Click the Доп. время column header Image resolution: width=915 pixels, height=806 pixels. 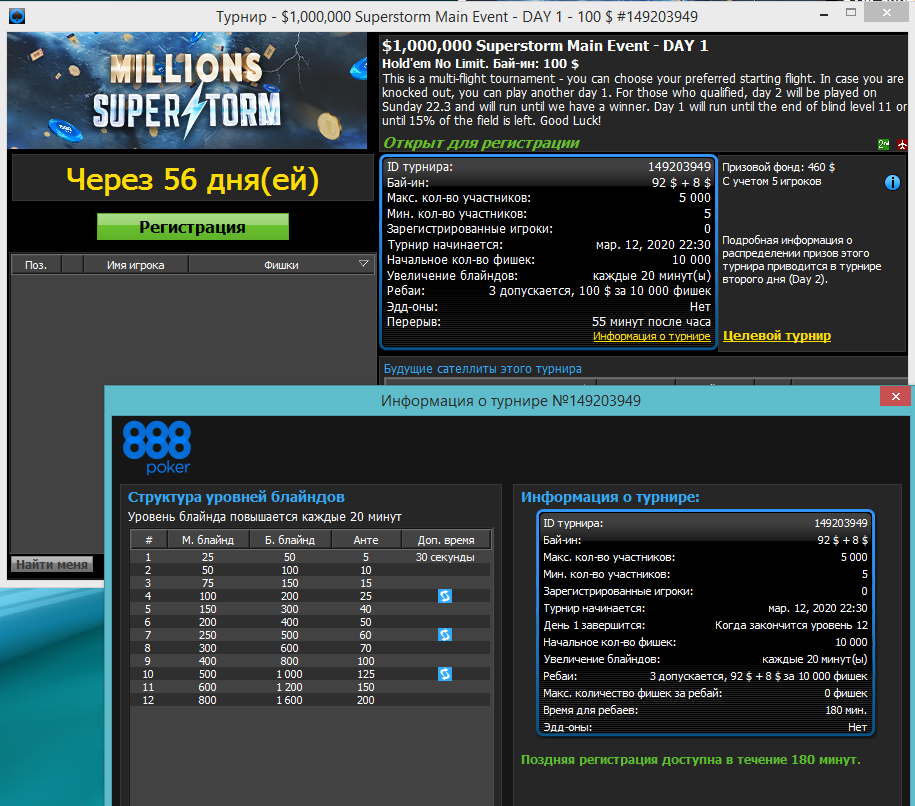[446, 540]
